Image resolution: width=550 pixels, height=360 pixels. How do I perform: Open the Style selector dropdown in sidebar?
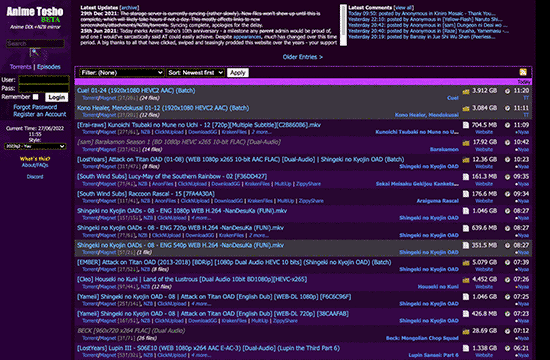pyautogui.click(x=35, y=146)
